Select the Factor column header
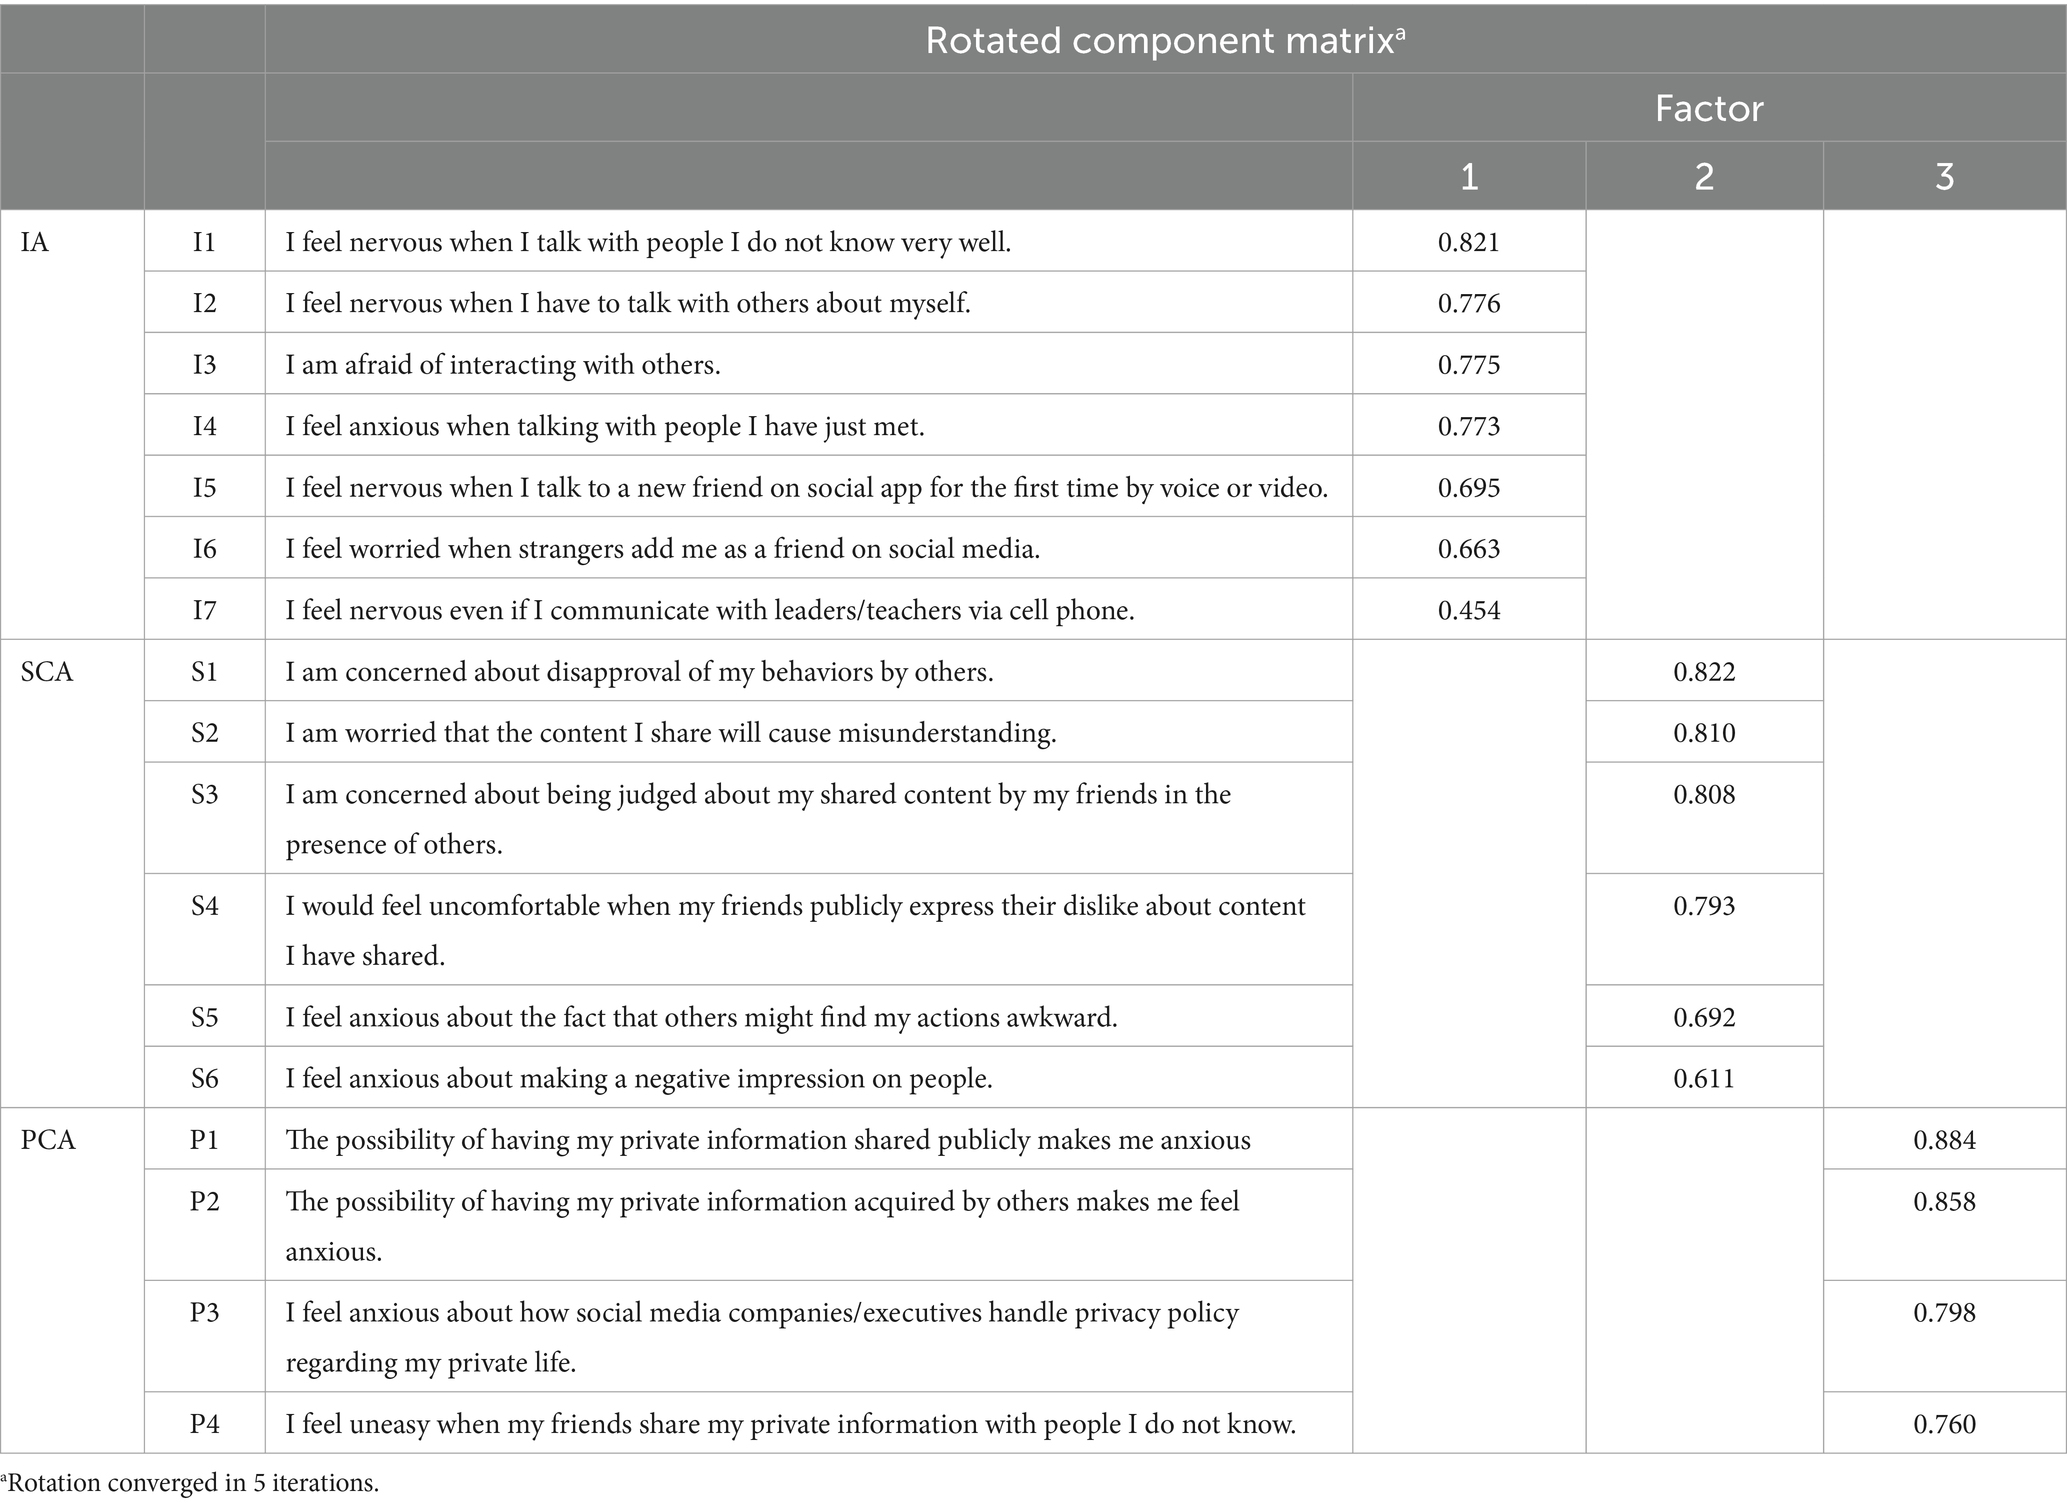Screen dimensions: 2067x1505 pyautogui.click(x=1709, y=108)
